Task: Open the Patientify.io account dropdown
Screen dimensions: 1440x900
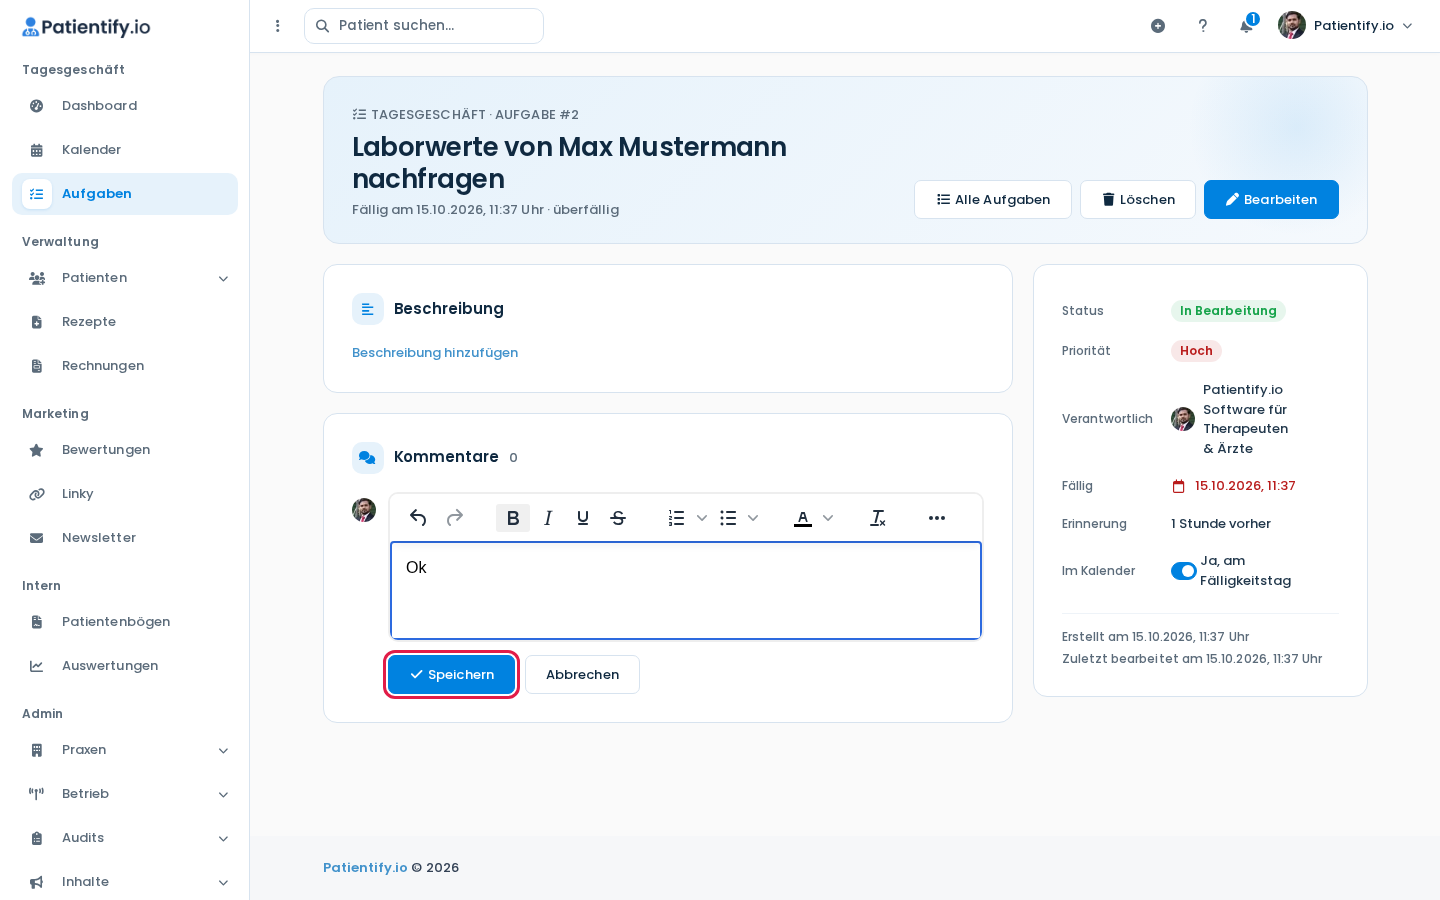Action: click(1346, 26)
